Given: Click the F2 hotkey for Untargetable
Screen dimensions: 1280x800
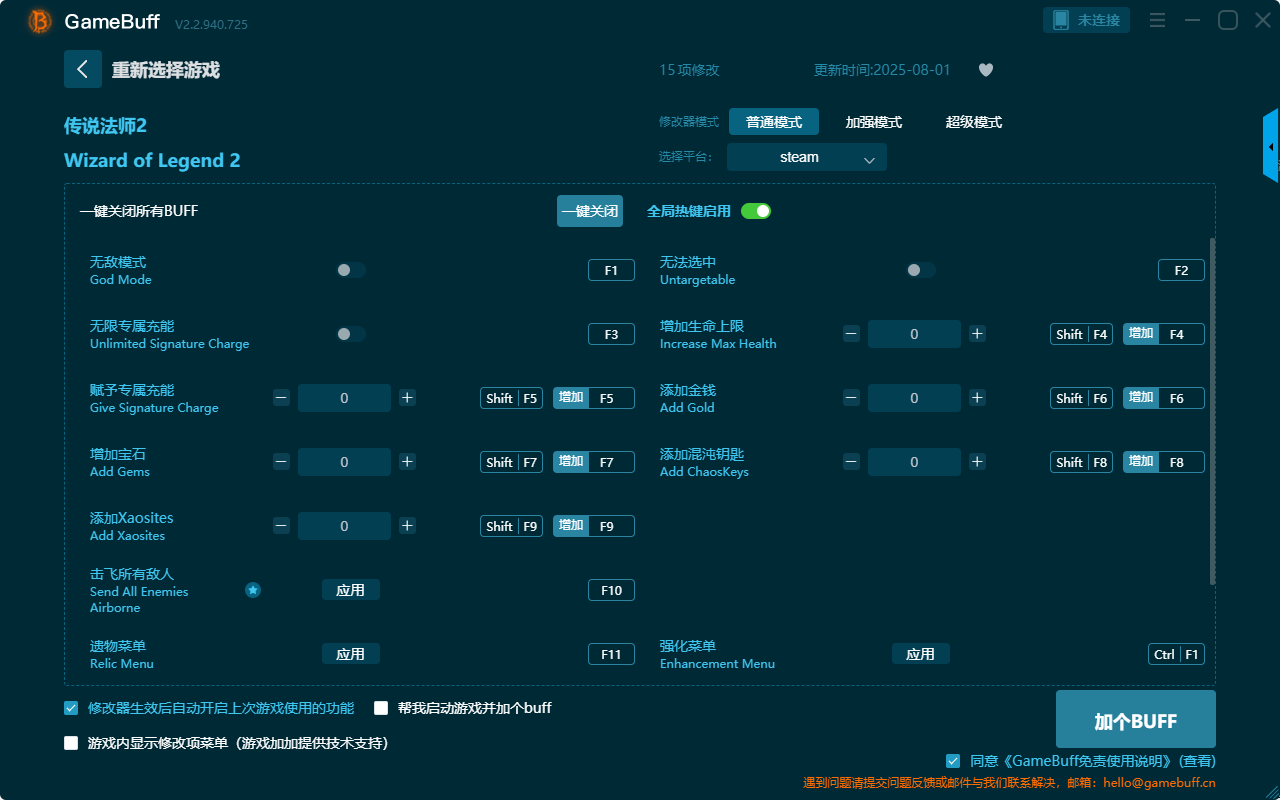Looking at the screenshot, I should click(1181, 270).
